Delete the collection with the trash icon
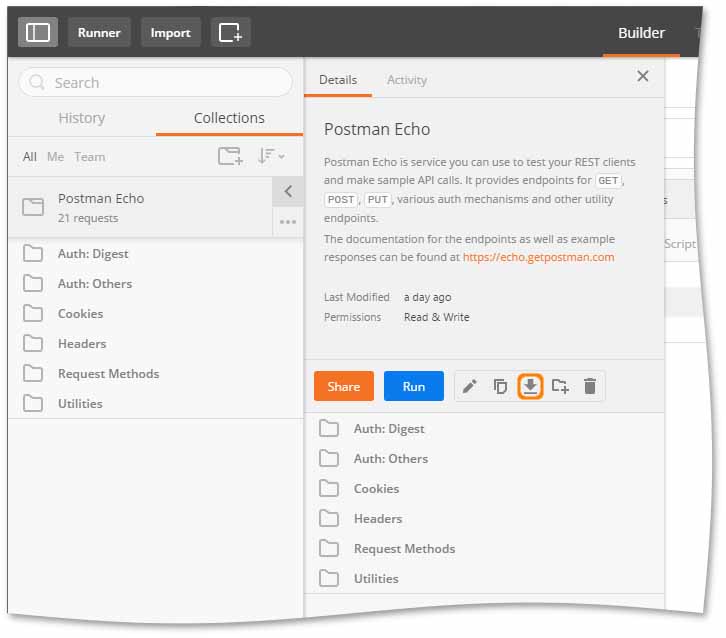The width and height of the screenshot is (726, 638). (590, 386)
